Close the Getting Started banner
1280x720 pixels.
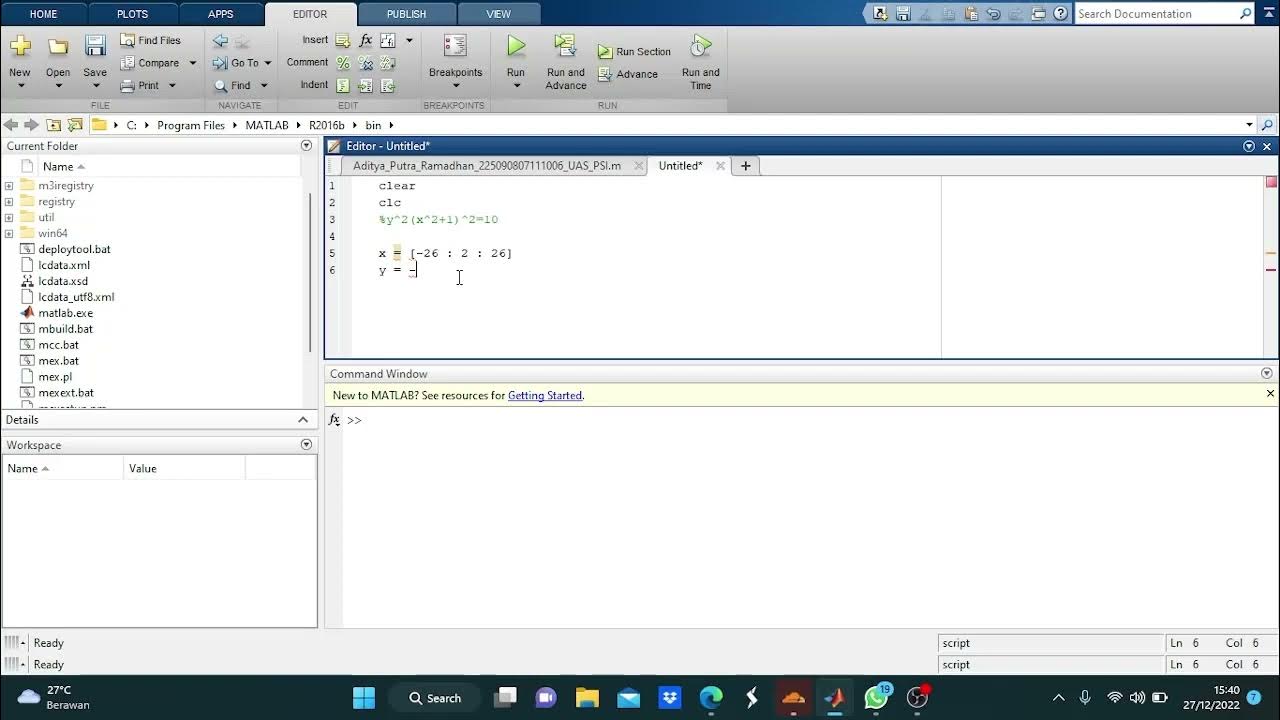[1270, 394]
